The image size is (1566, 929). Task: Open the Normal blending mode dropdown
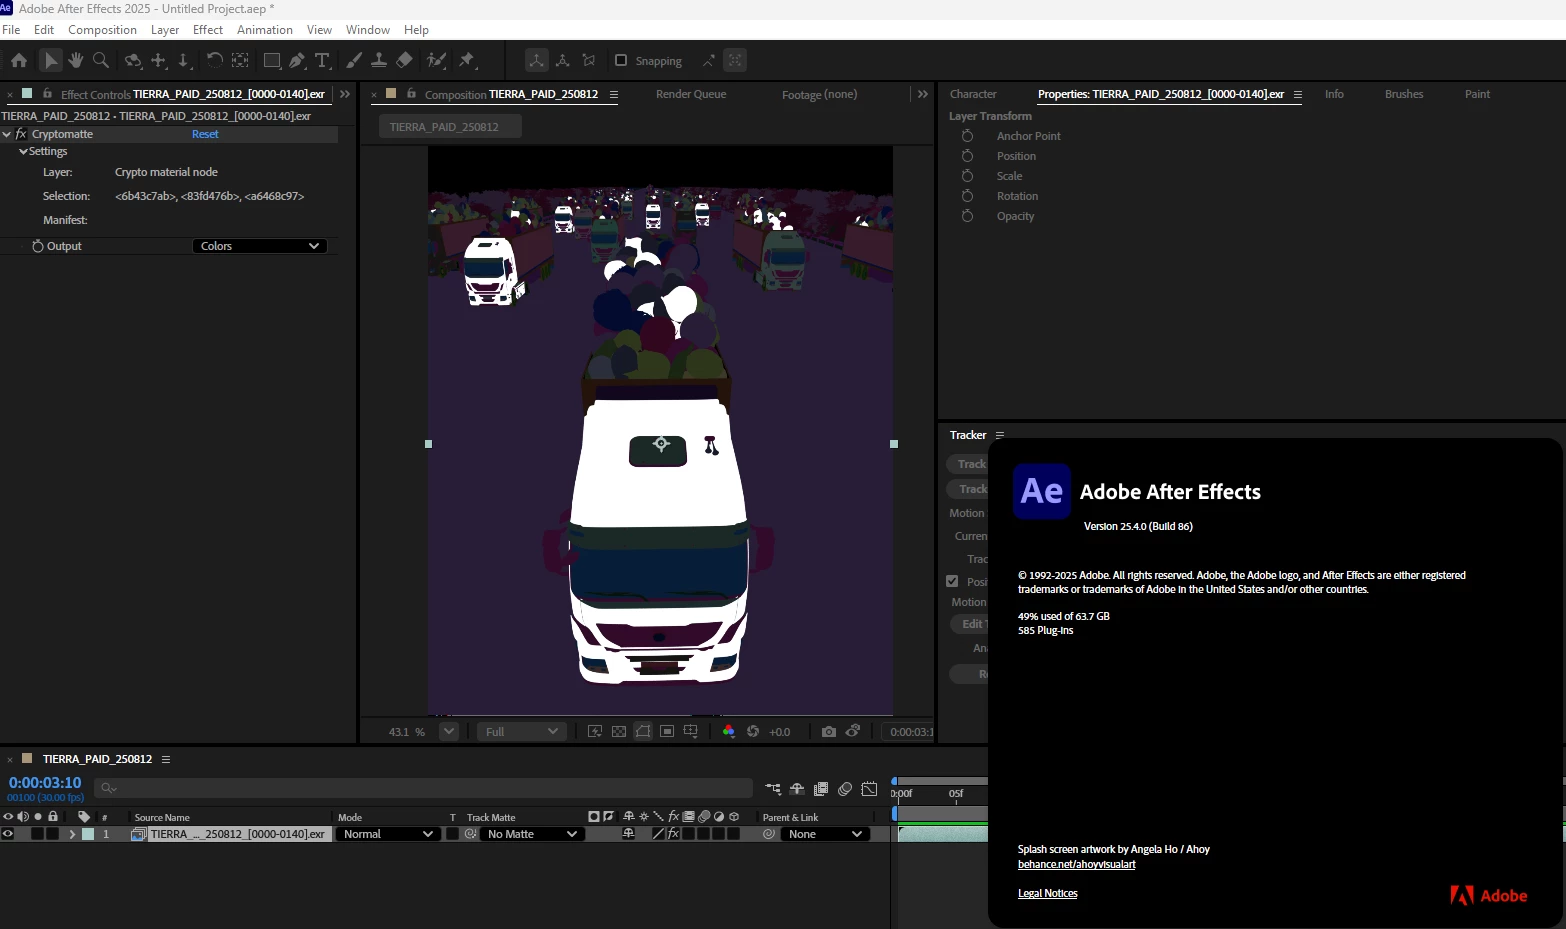[x=388, y=834]
